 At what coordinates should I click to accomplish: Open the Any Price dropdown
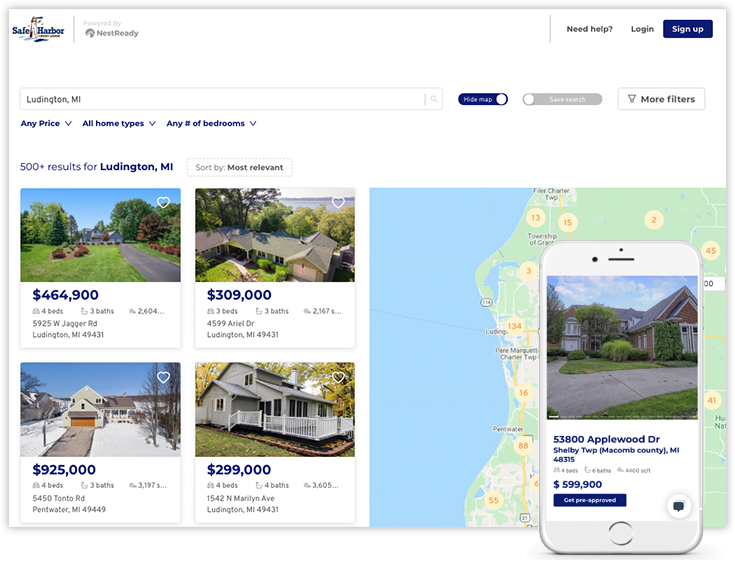[46, 123]
